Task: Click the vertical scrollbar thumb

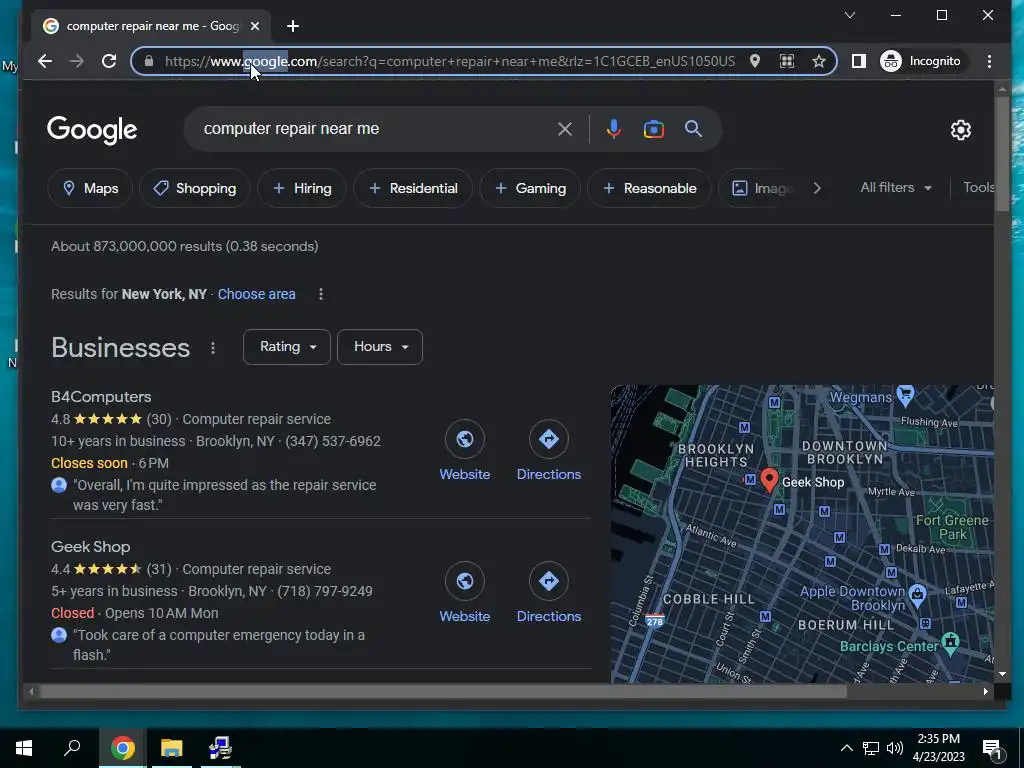Action: (x=1002, y=153)
